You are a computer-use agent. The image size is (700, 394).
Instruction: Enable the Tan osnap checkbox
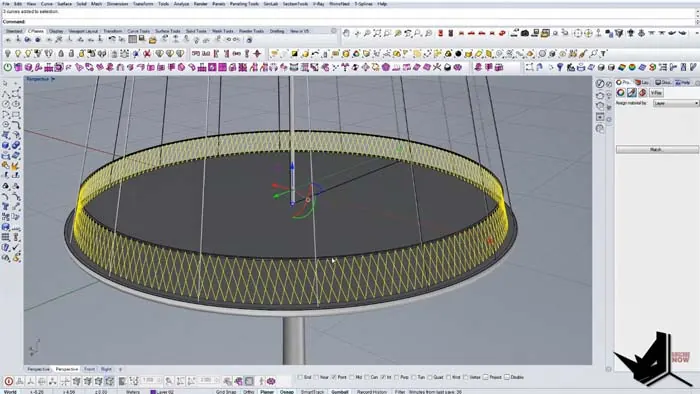(x=413, y=377)
